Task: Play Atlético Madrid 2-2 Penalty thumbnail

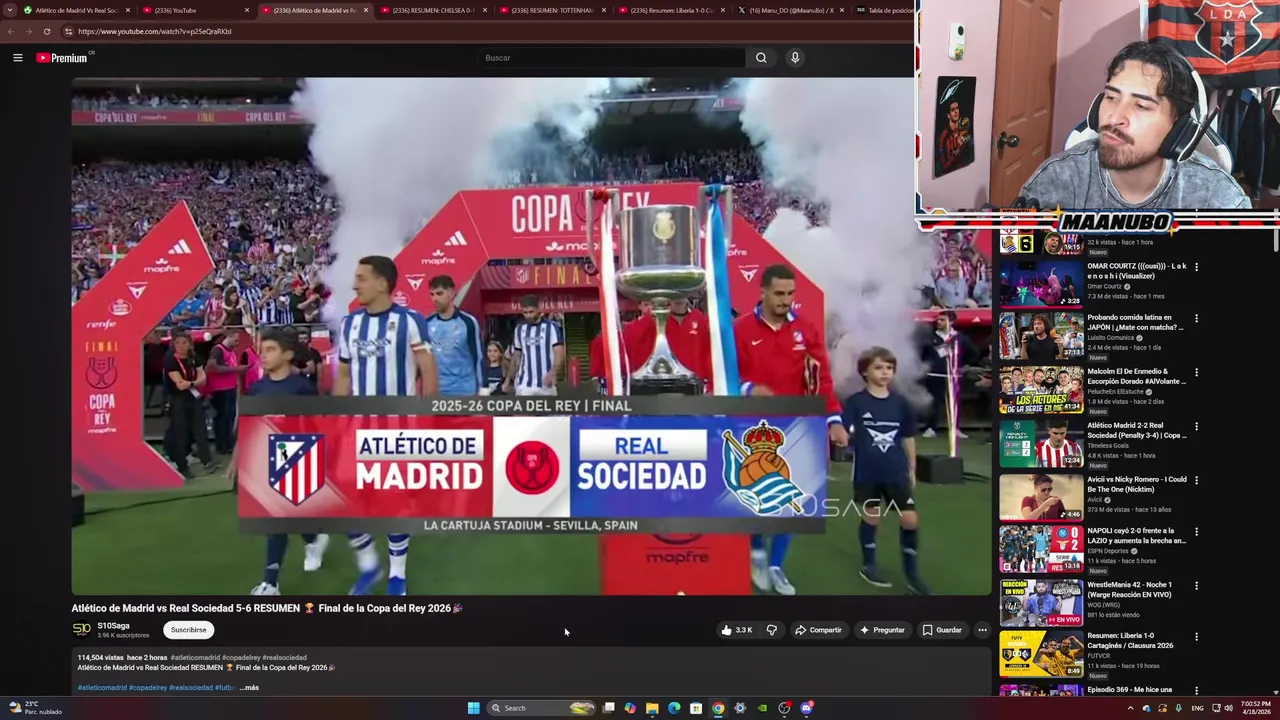Action: pos(1041,443)
